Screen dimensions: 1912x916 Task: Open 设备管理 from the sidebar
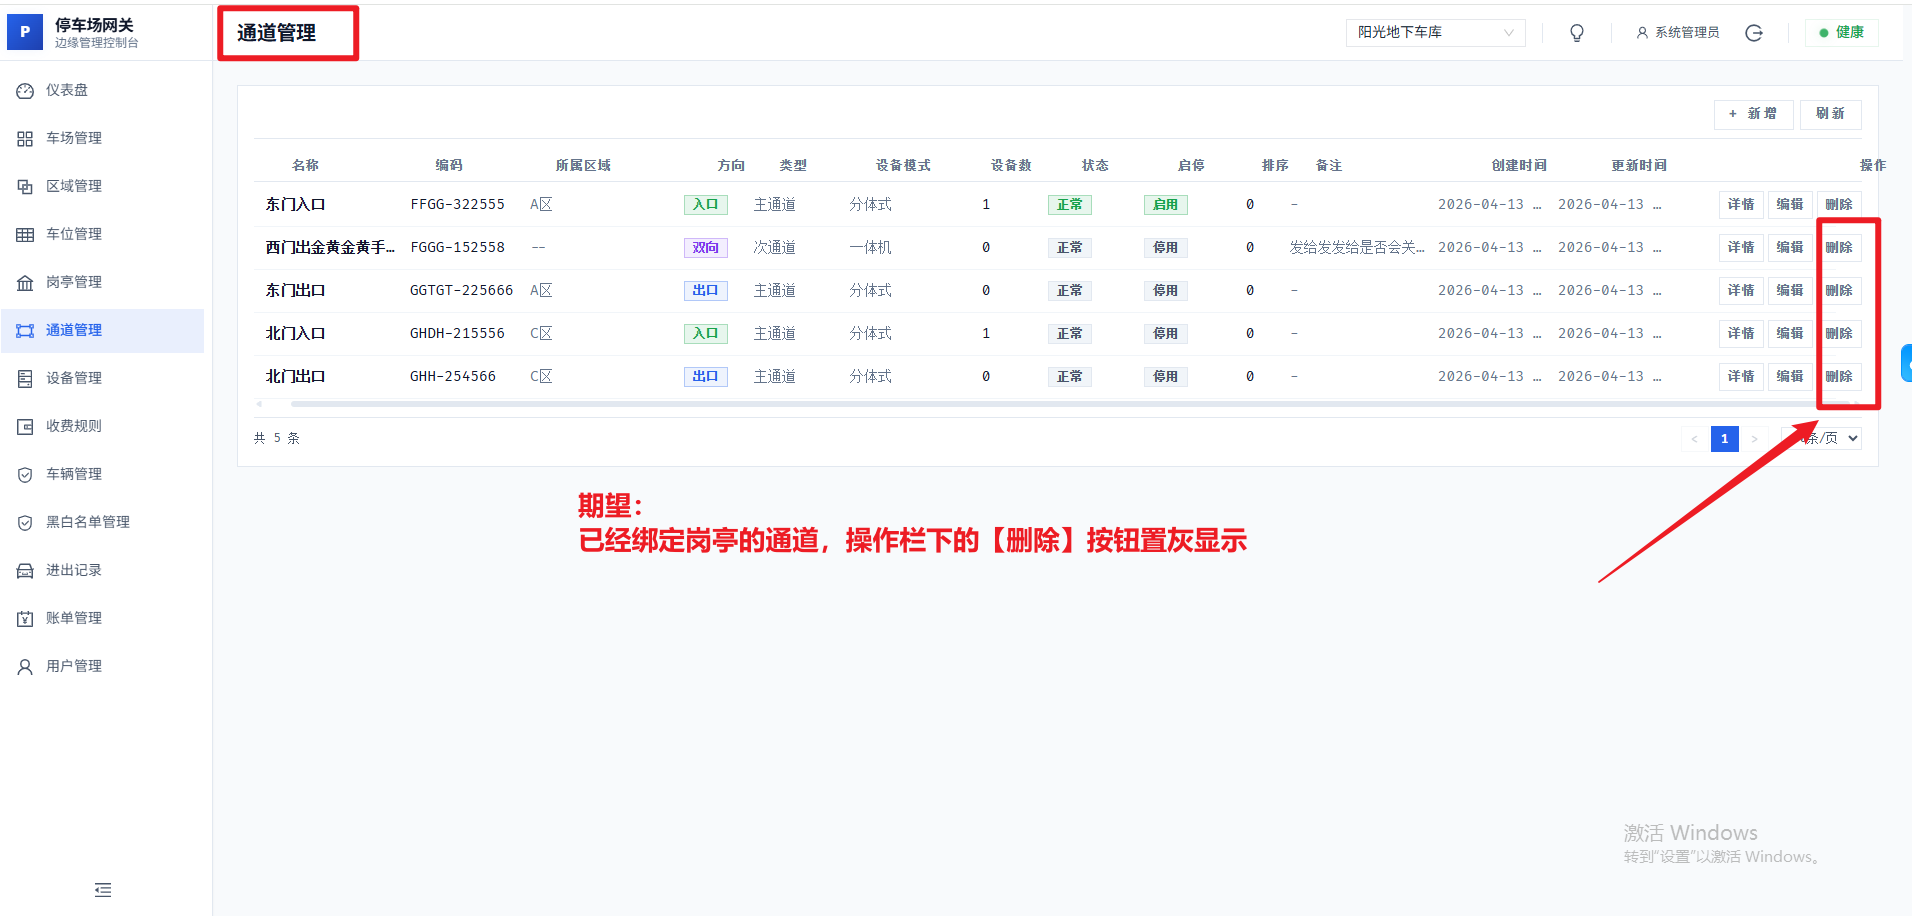click(x=24, y=377)
